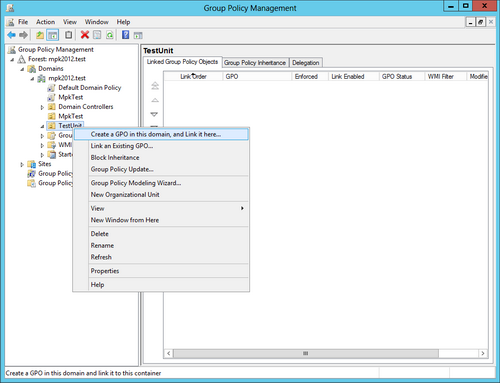
Task: Sort by the WMI Filter column header
Action: coord(446,76)
